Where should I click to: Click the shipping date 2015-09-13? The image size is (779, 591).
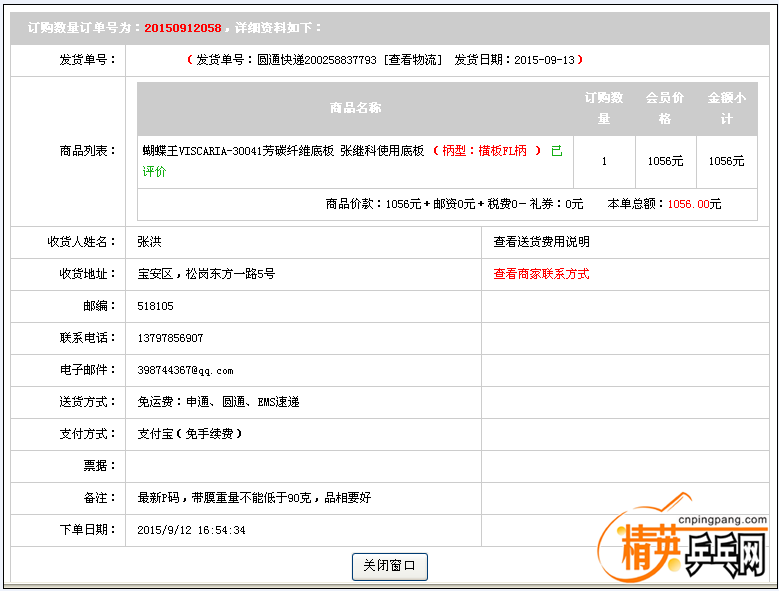pos(544,60)
